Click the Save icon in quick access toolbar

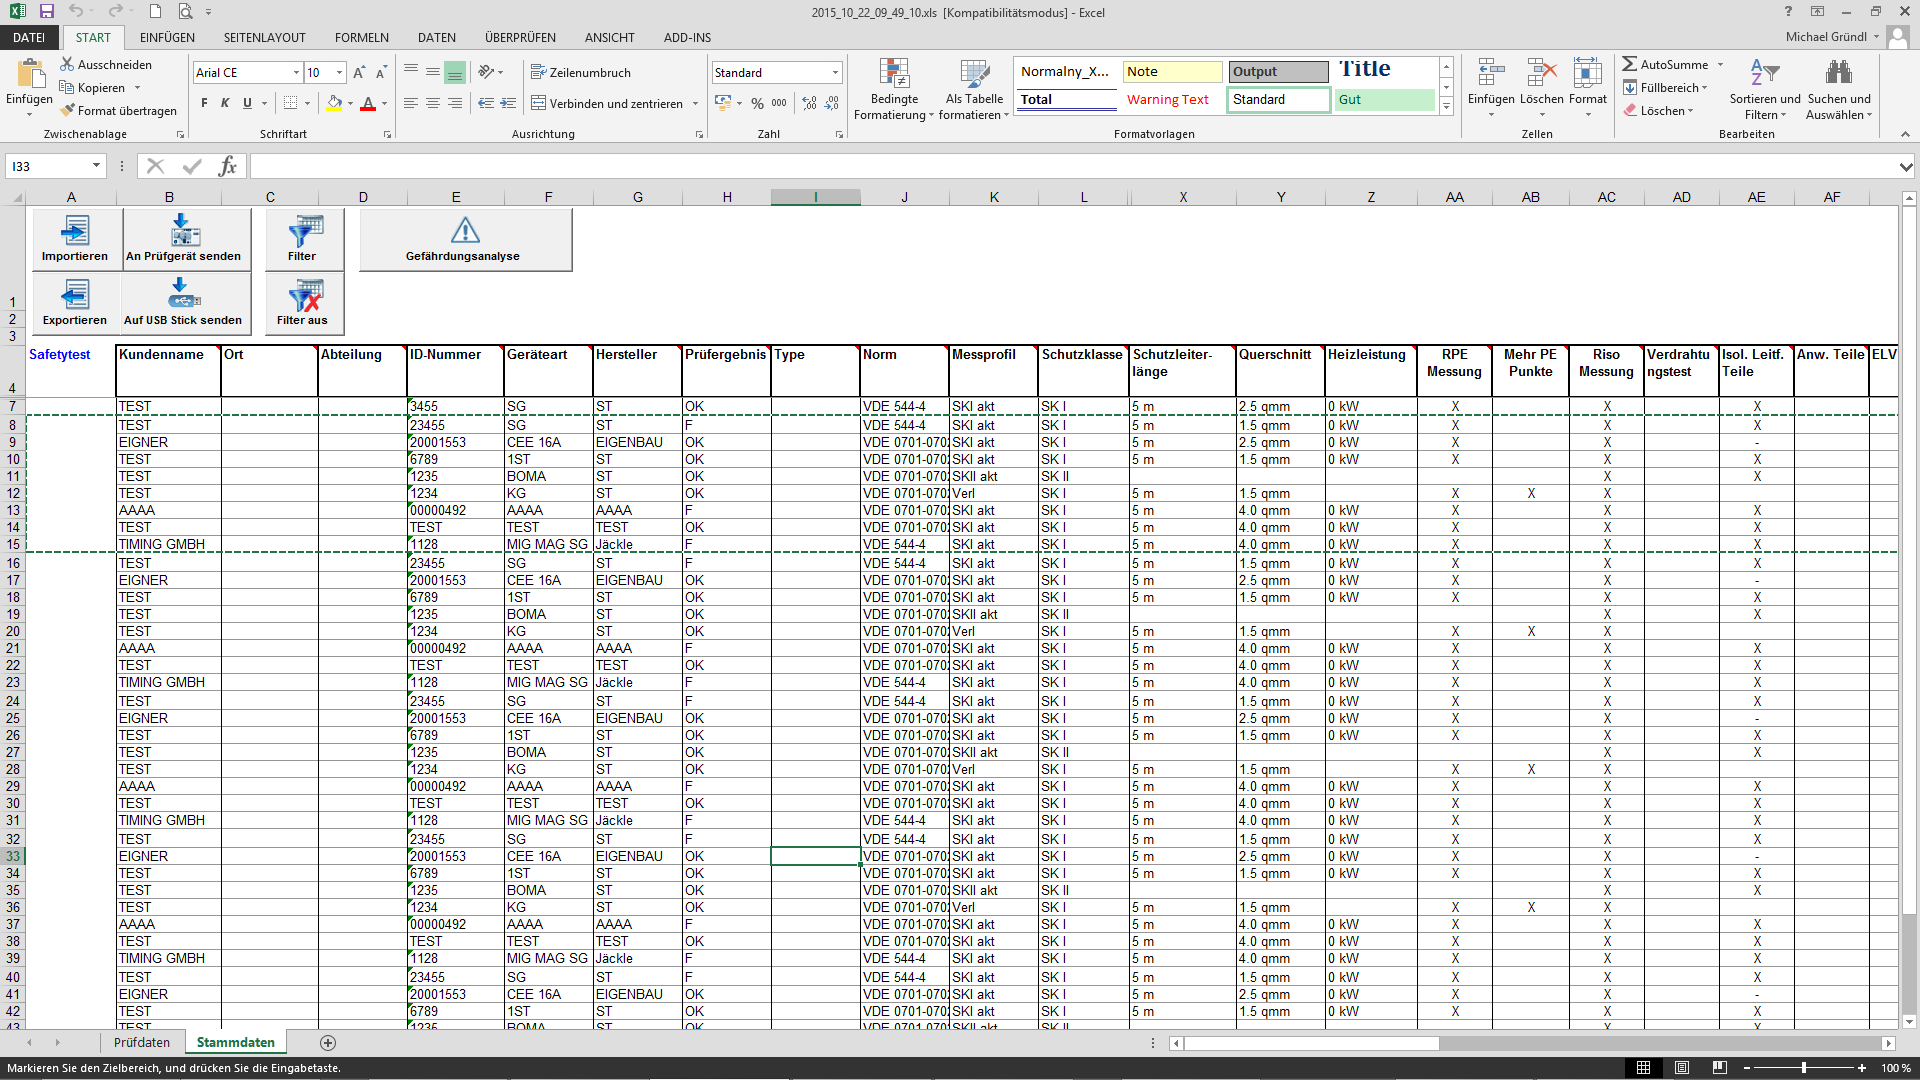(46, 12)
